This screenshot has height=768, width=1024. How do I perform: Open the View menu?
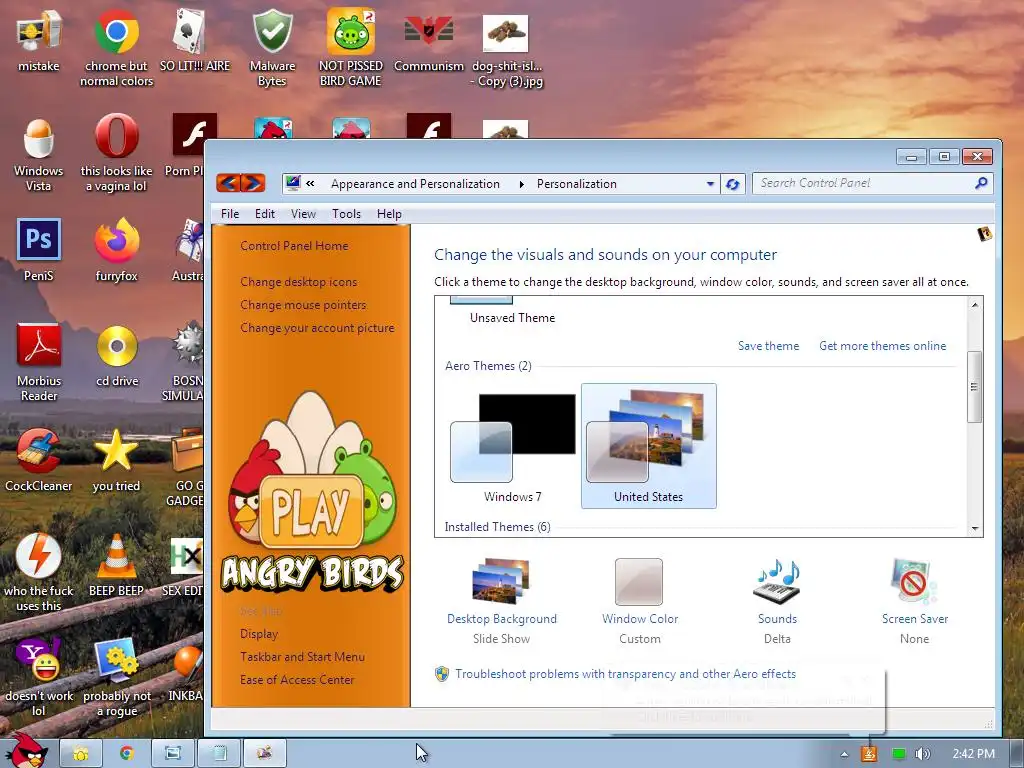(303, 214)
